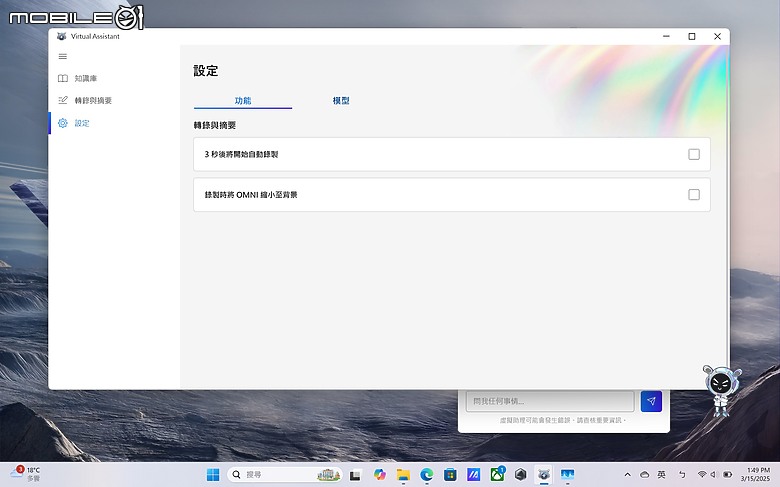Open the 知識庫 knowledge base page
780x487 pixels.
78,78
